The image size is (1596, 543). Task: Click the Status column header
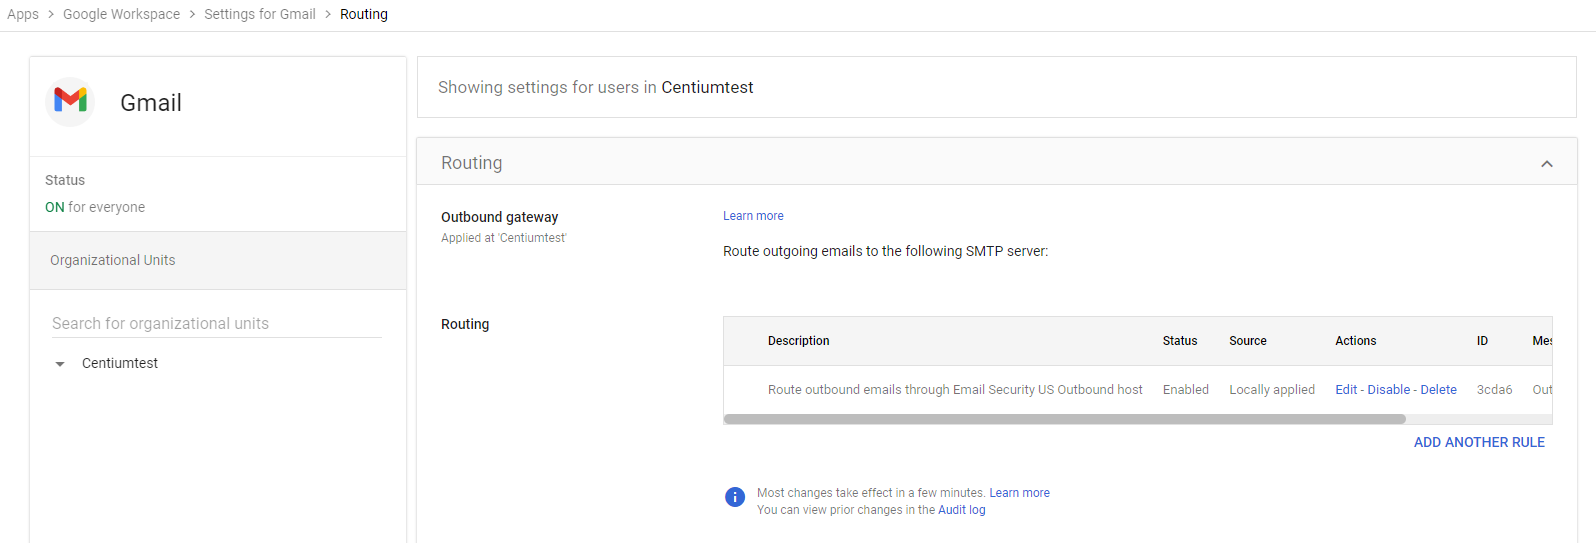1180,341
